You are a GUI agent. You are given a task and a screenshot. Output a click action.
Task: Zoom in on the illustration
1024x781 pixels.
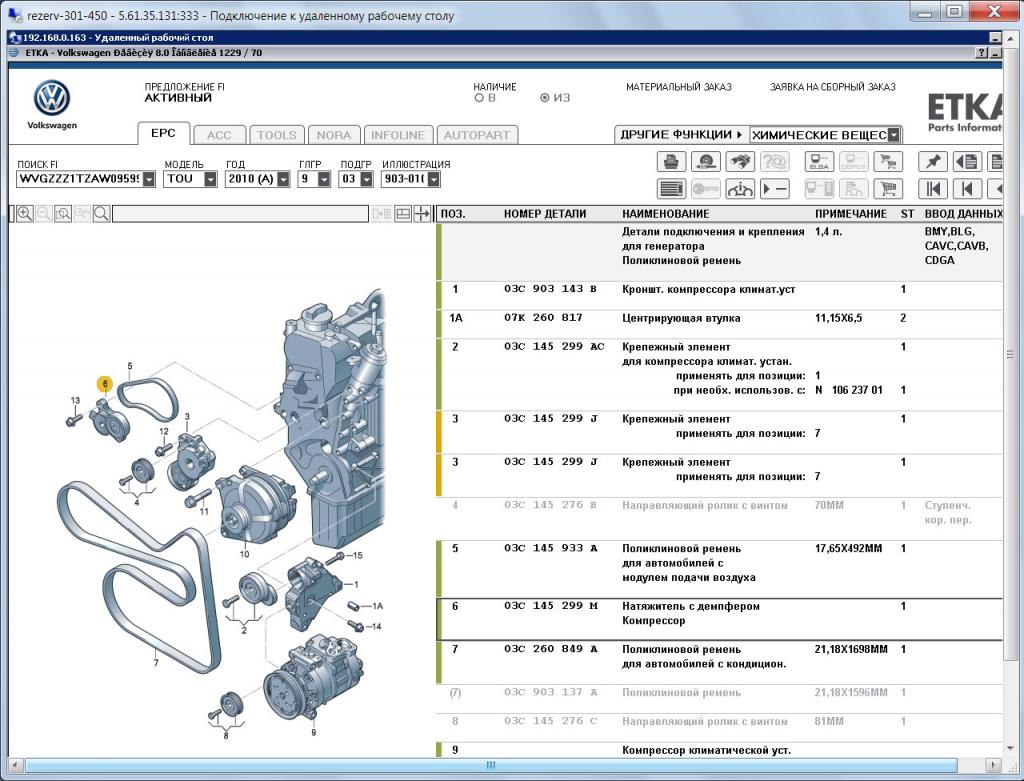[25, 214]
